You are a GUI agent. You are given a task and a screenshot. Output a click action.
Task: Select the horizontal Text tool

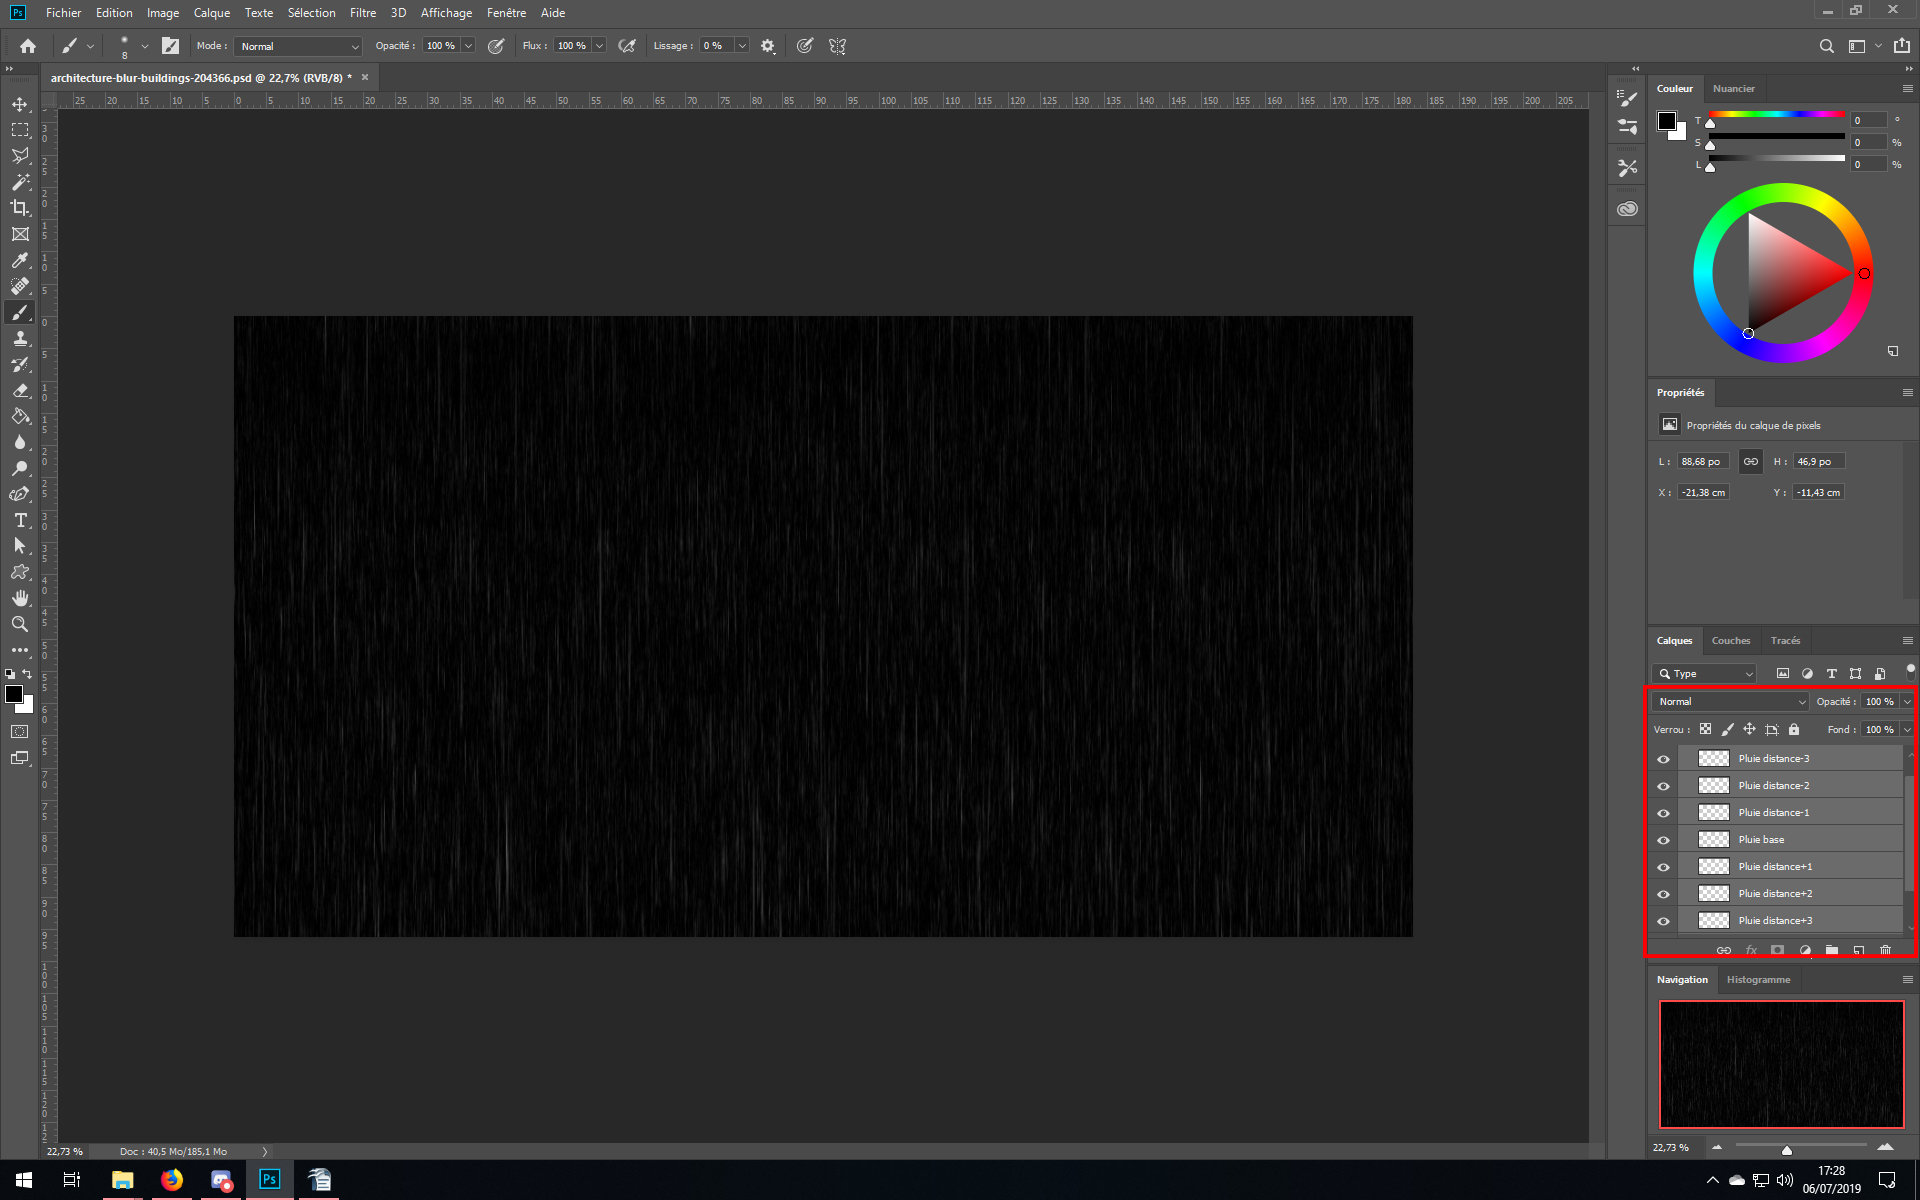20,520
